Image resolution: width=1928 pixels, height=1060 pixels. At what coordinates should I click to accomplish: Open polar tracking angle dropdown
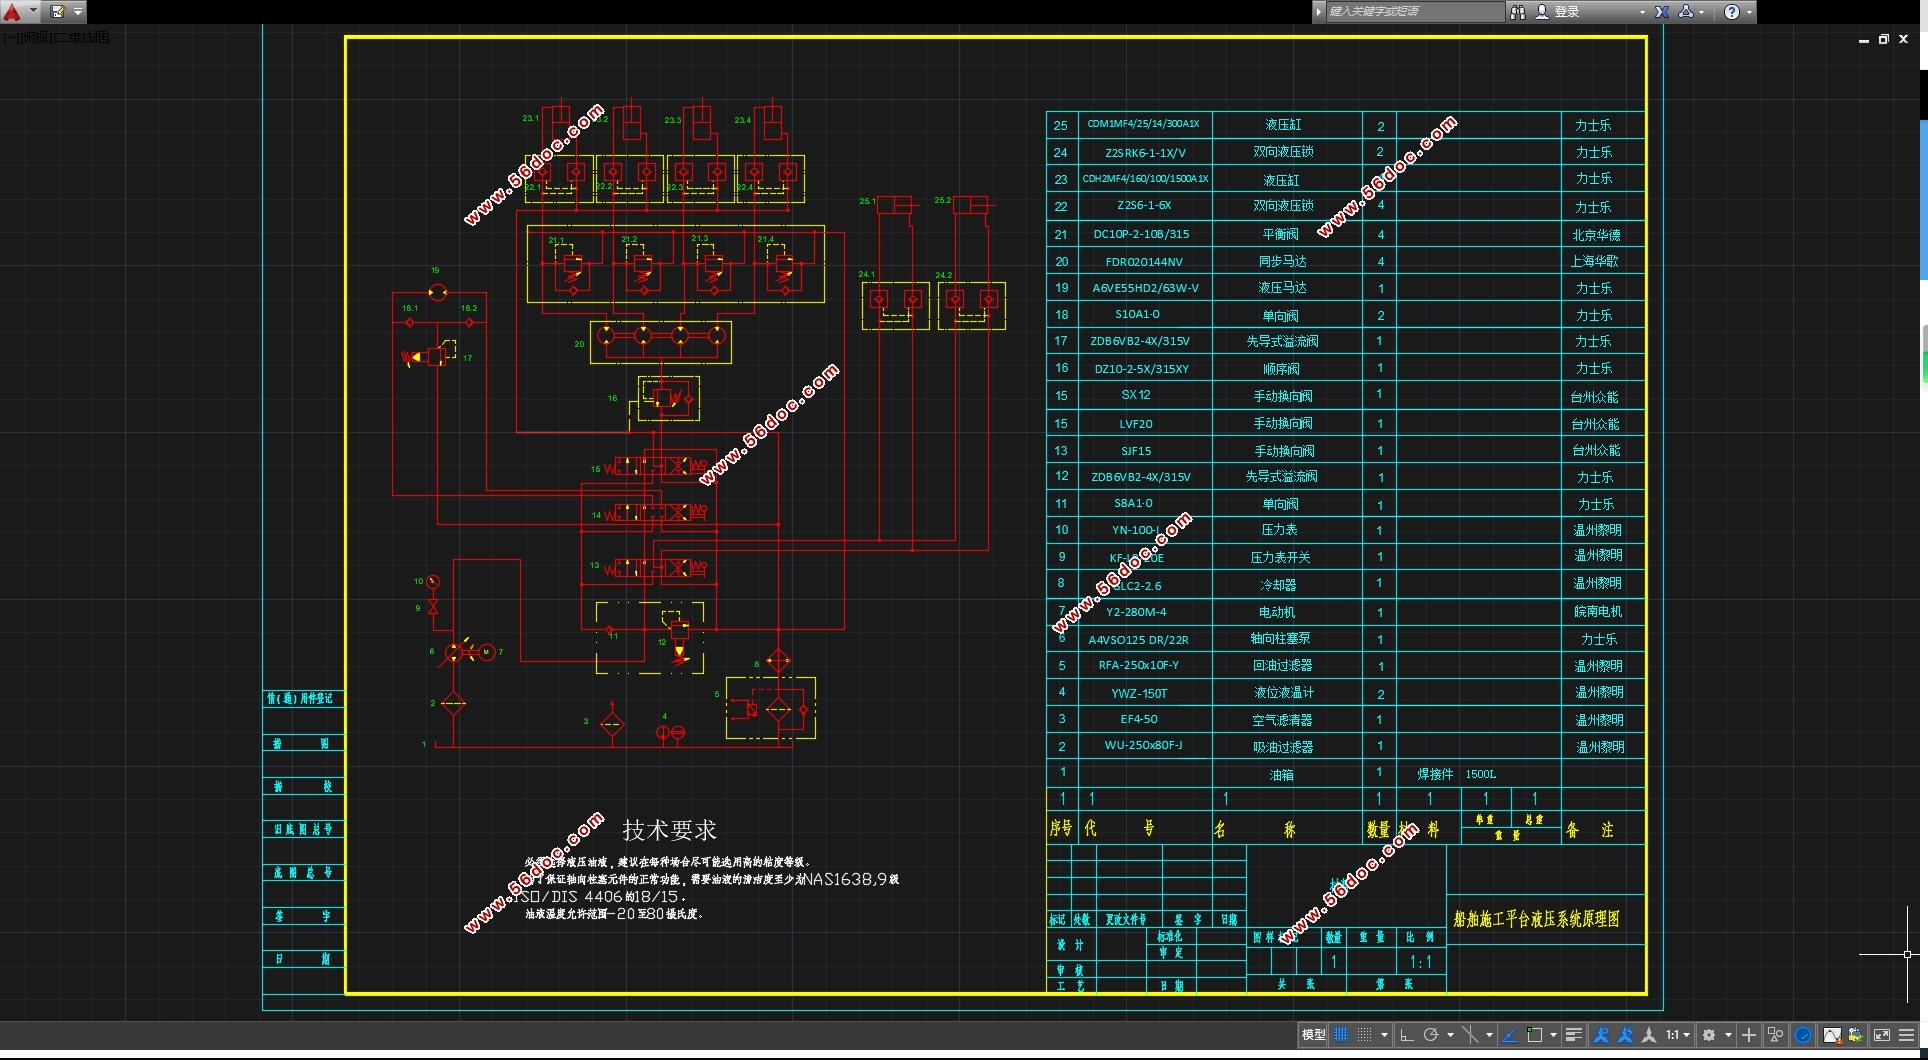tap(1450, 1035)
